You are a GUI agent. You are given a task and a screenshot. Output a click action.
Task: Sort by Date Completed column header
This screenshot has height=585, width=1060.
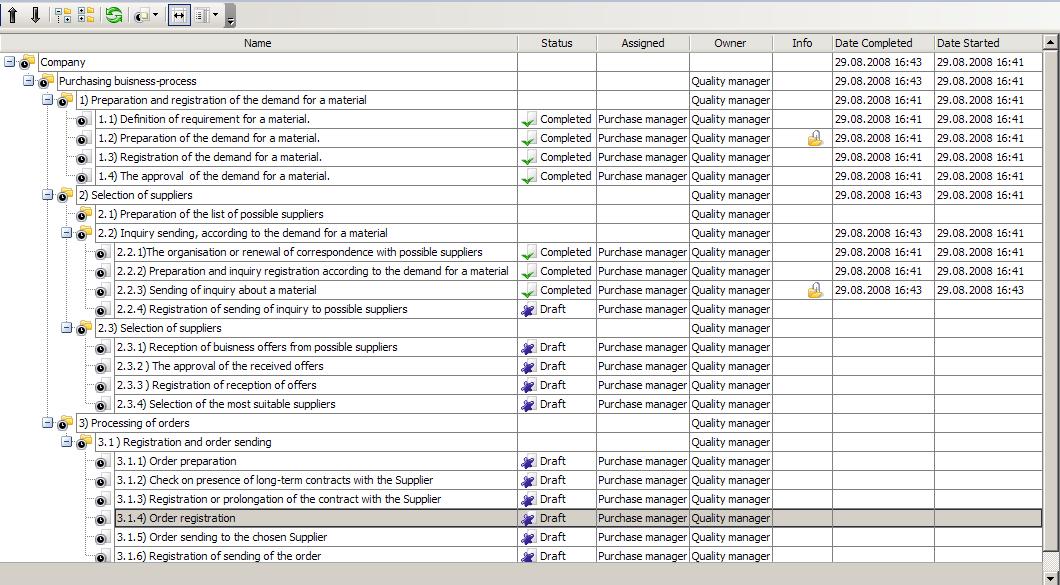[x=883, y=43]
